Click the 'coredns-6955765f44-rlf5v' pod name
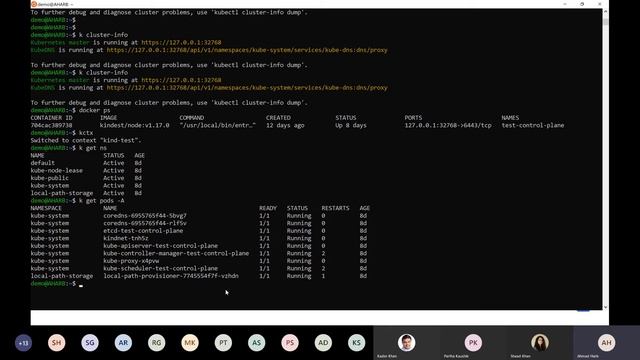 (145, 223)
